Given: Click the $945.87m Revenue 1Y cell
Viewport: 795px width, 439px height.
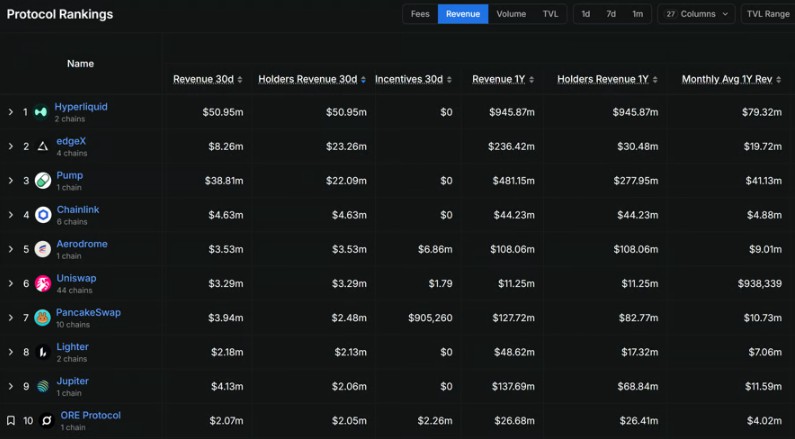Looking at the screenshot, I should coord(512,112).
